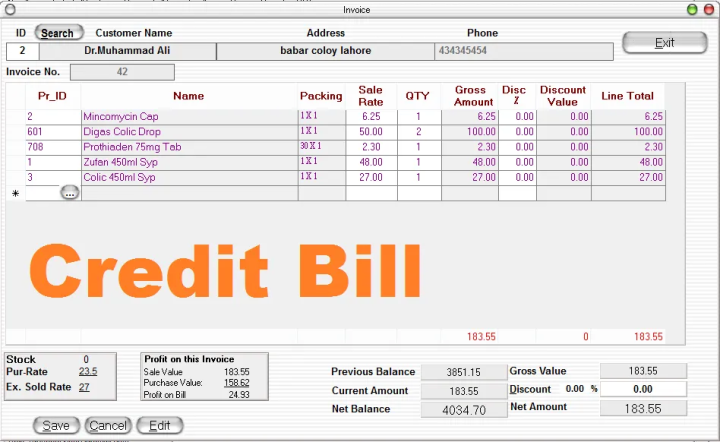Click the Address field babar coloy lahore
720x442 pixels.
[x=326, y=51]
